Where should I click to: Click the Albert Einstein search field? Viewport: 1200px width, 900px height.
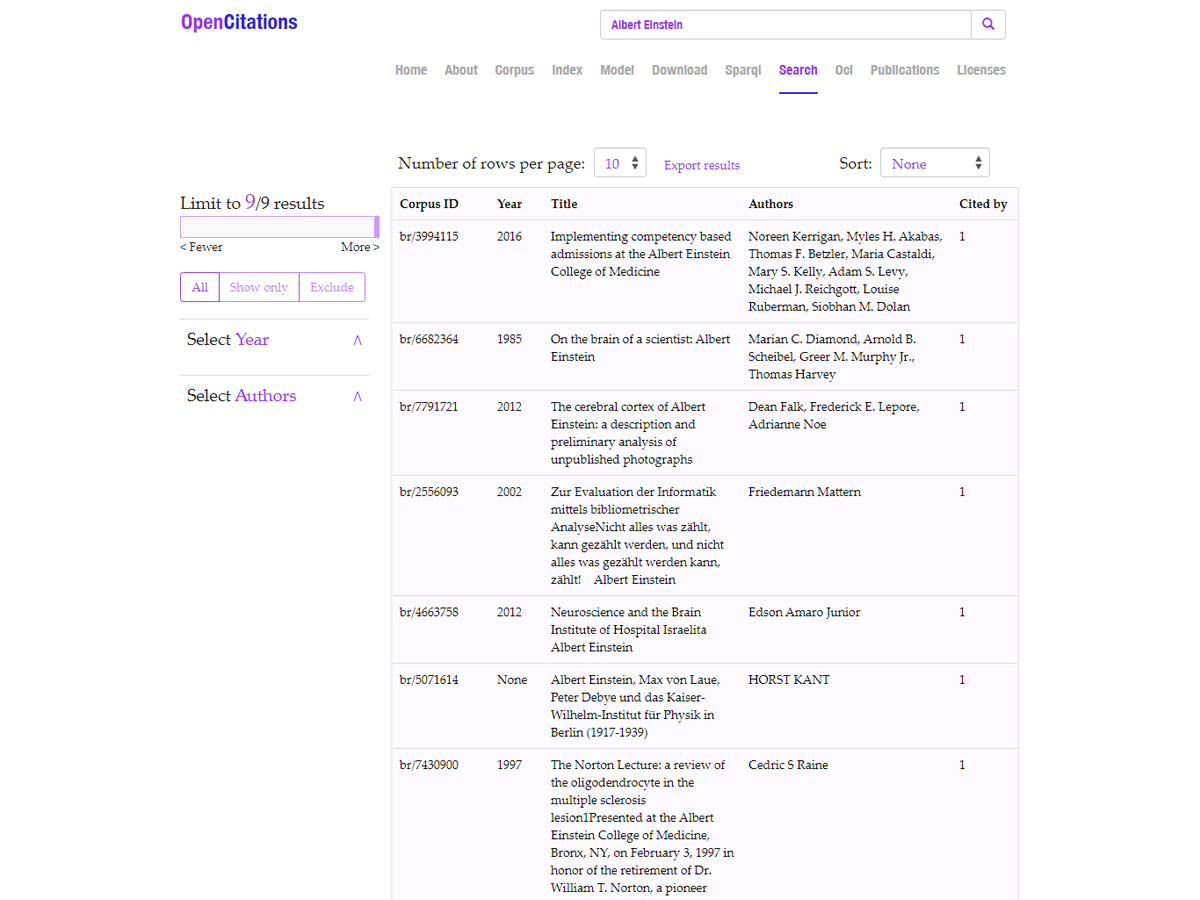click(x=785, y=25)
